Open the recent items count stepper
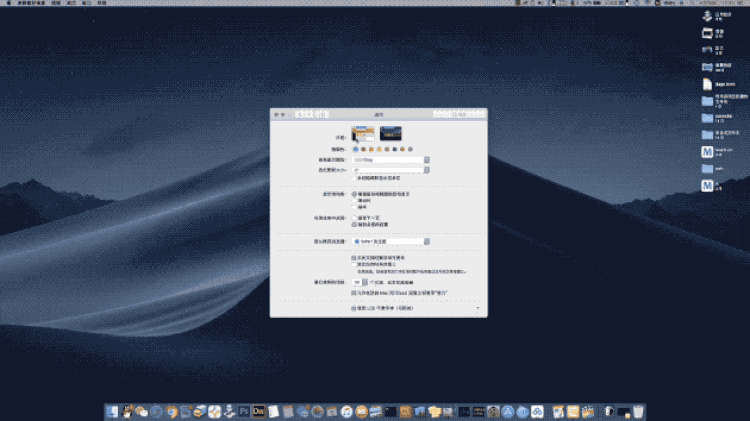 pyautogui.click(x=360, y=282)
